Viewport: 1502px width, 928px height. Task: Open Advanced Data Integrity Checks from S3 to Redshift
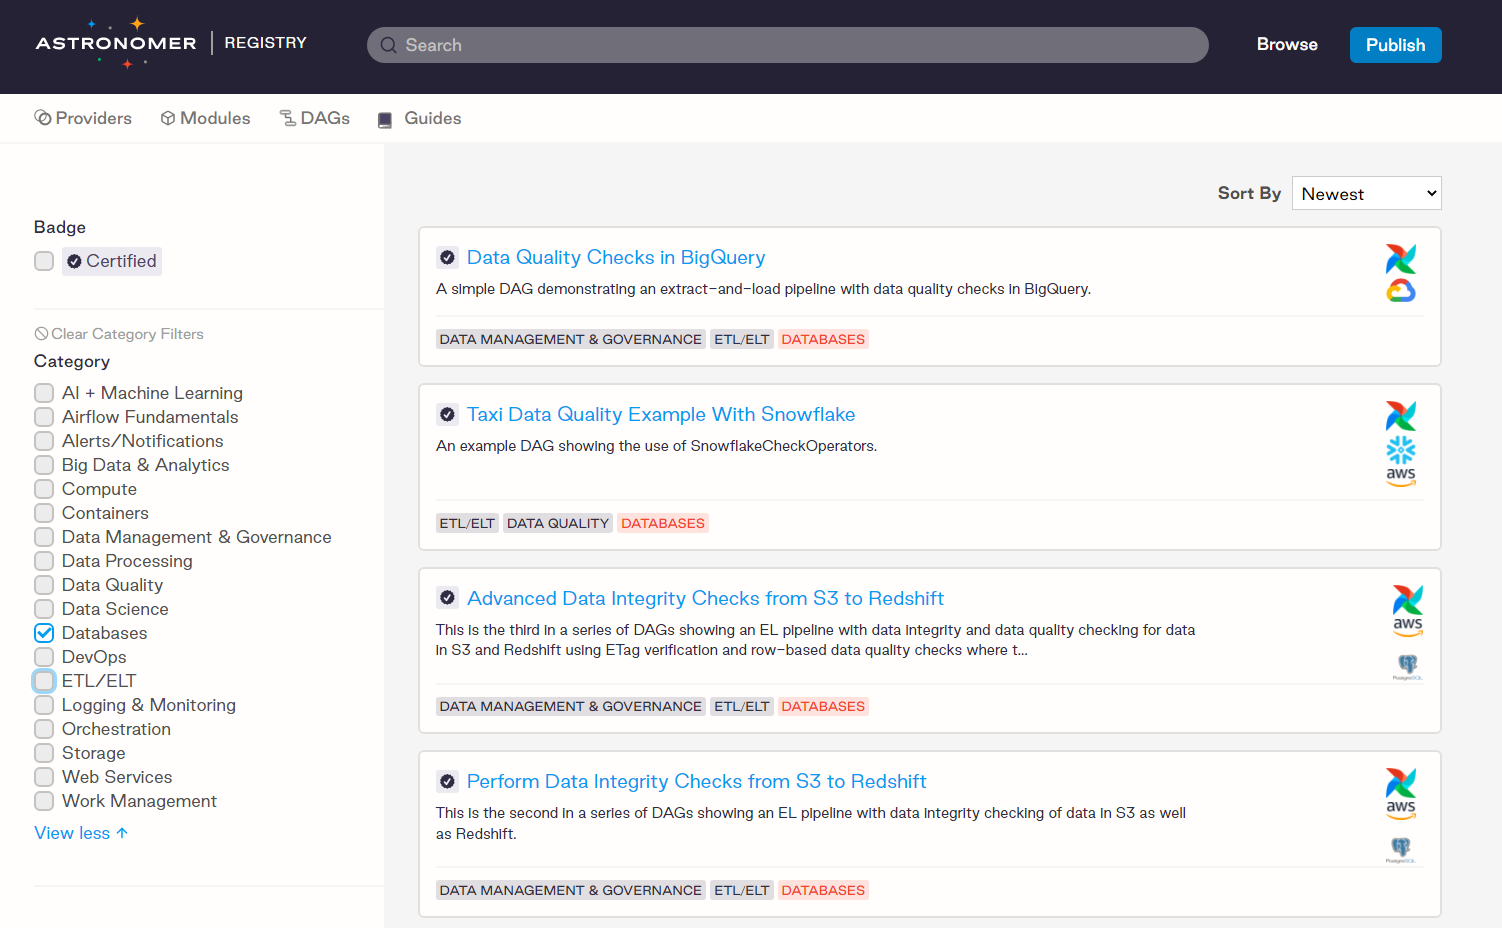(705, 599)
